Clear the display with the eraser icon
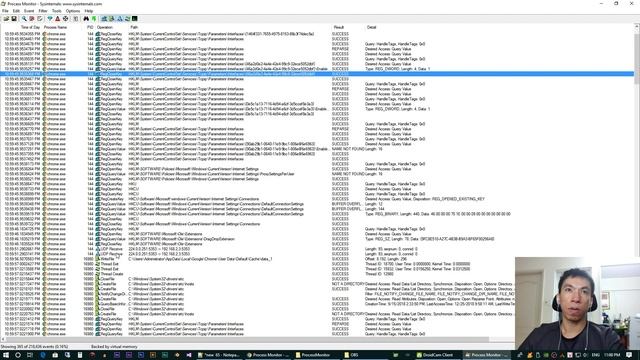Viewport: 640px width, 360px height. click(40, 19)
